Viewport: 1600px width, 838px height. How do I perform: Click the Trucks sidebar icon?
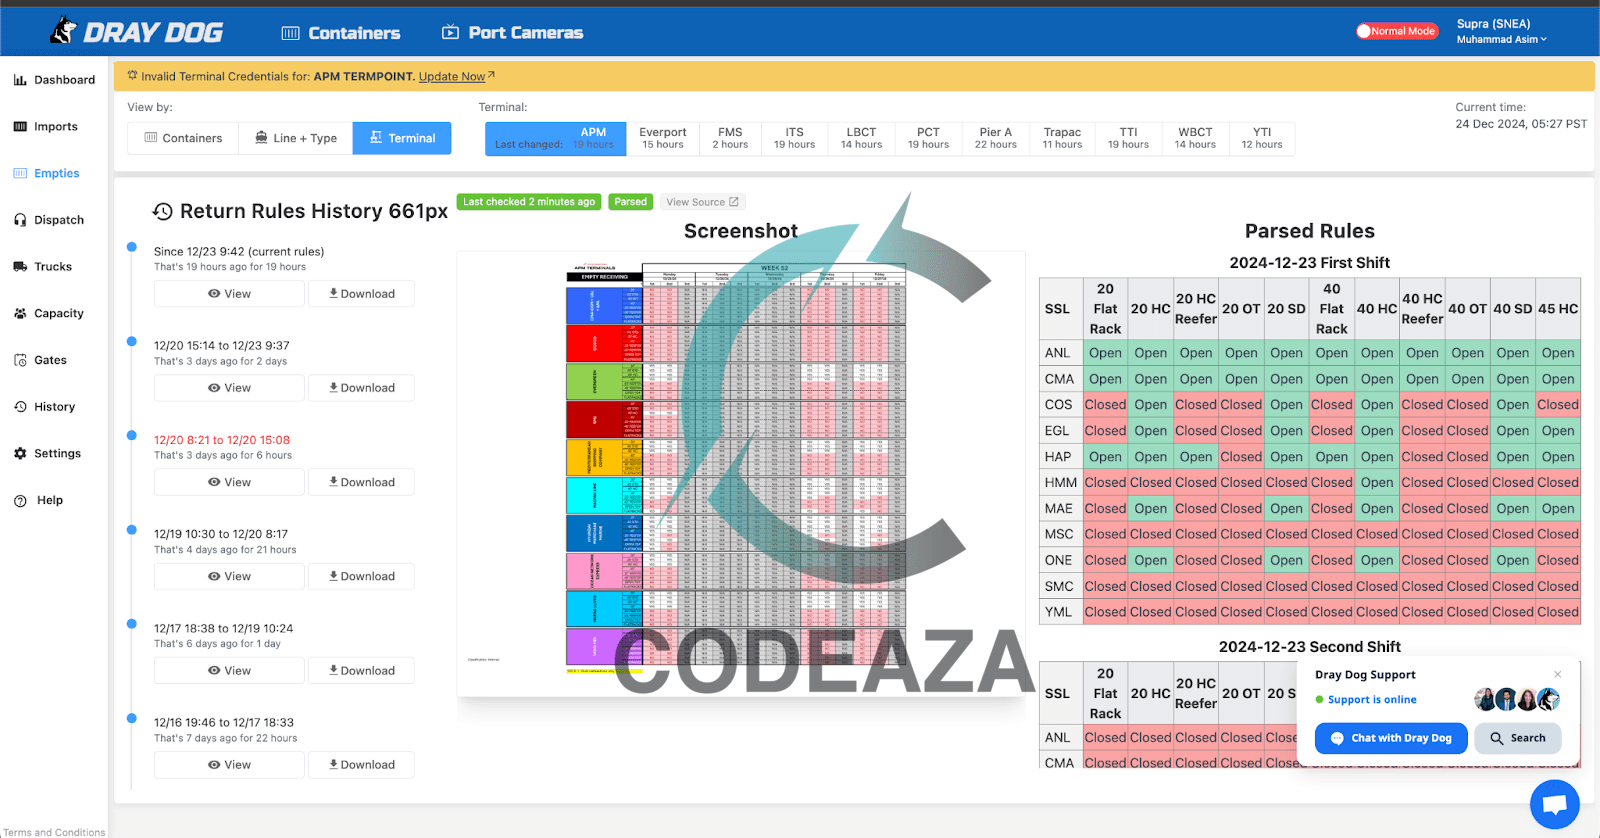[20, 267]
